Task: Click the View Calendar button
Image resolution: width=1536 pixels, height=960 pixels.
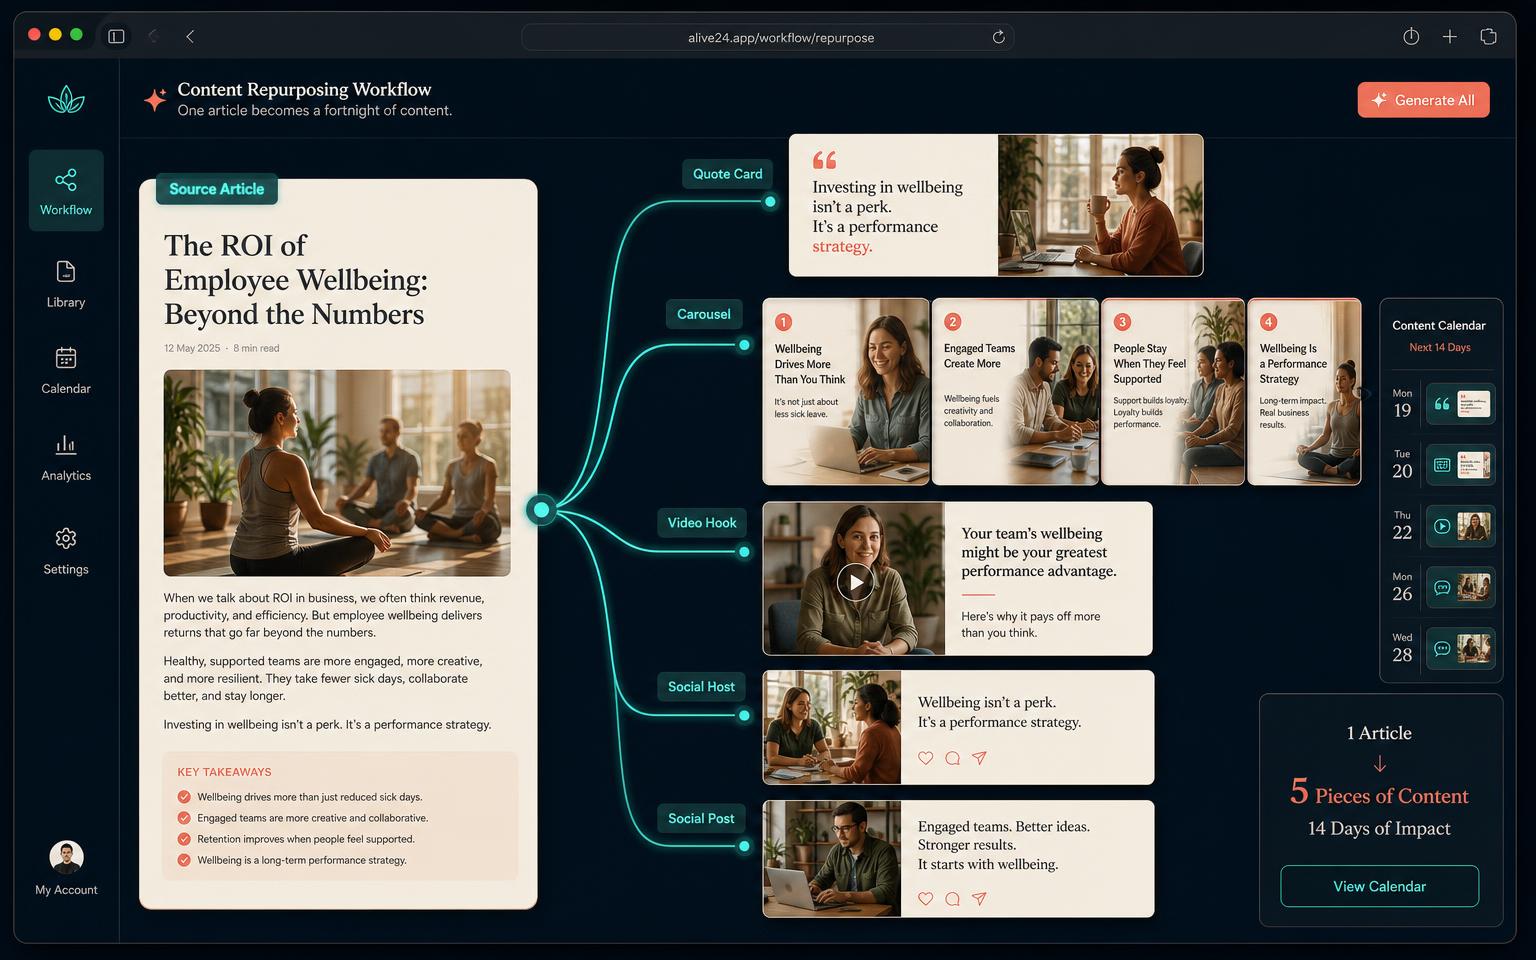Action: [x=1379, y=886]
